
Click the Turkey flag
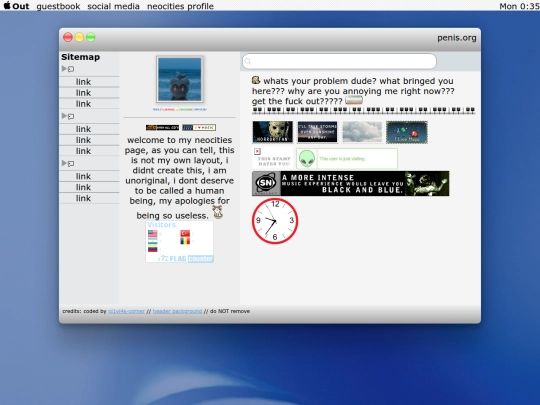tap(185, 233)
